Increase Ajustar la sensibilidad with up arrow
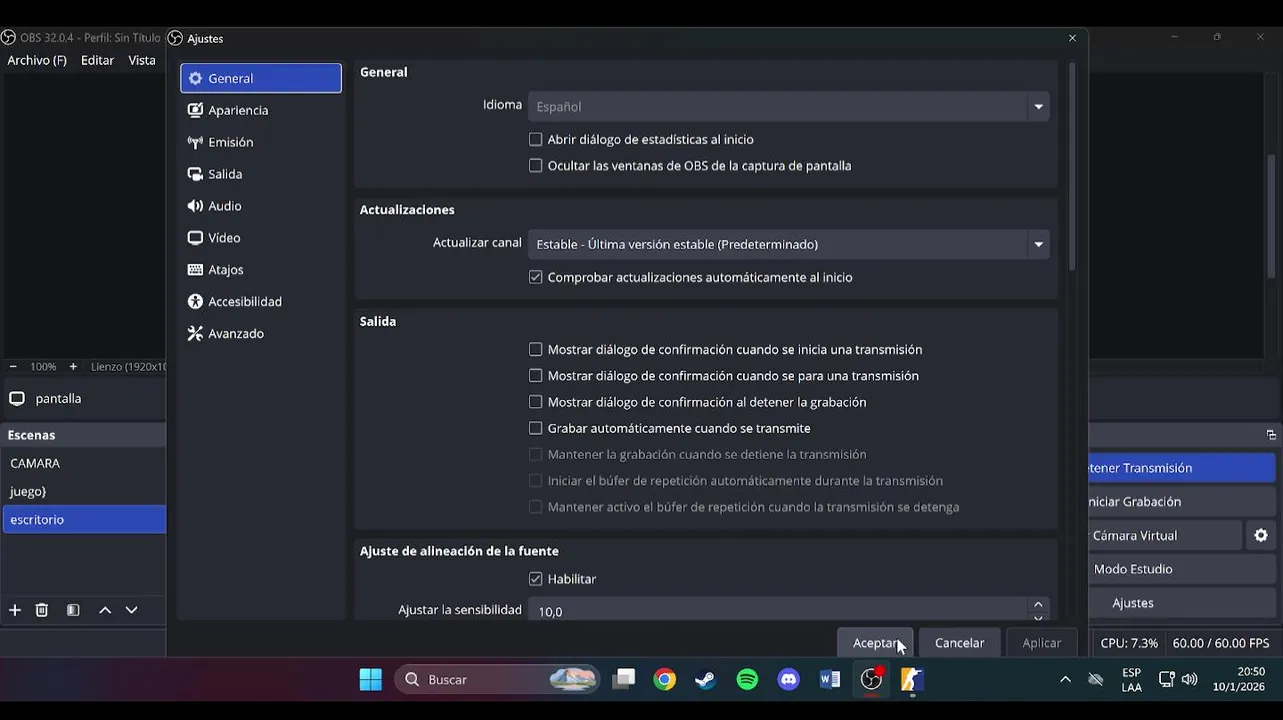 pos(1038,604)
